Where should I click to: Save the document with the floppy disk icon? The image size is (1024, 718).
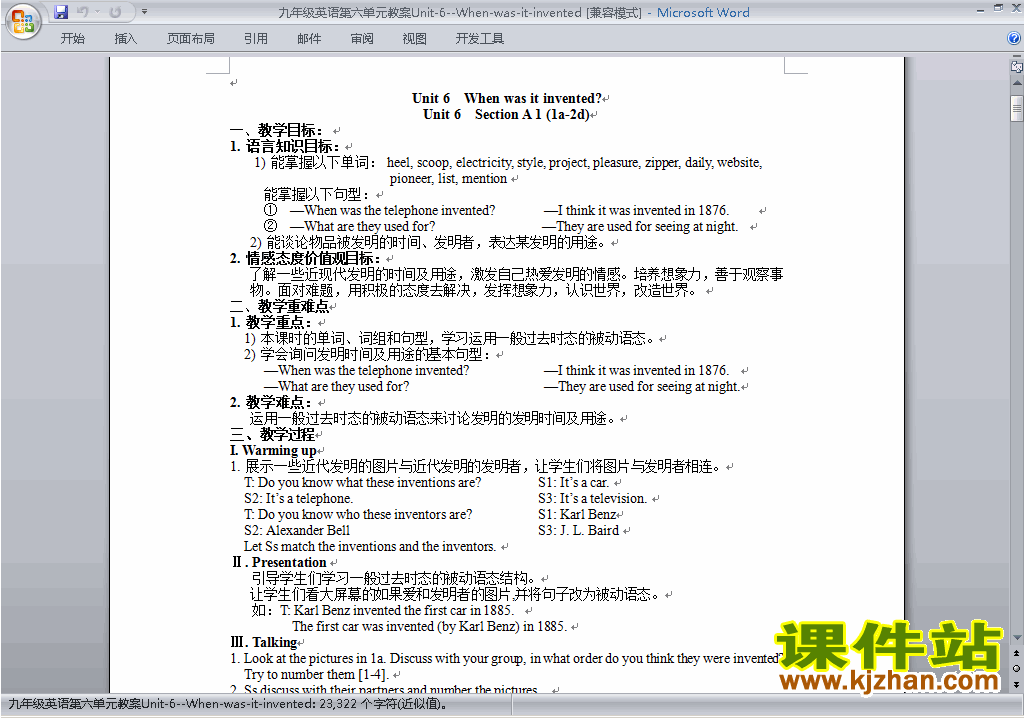click(61, 12)
